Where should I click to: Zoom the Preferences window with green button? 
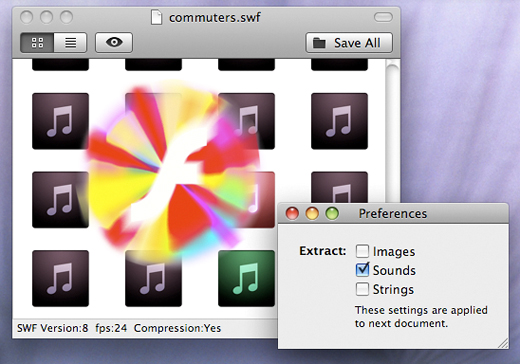(332, 213)
